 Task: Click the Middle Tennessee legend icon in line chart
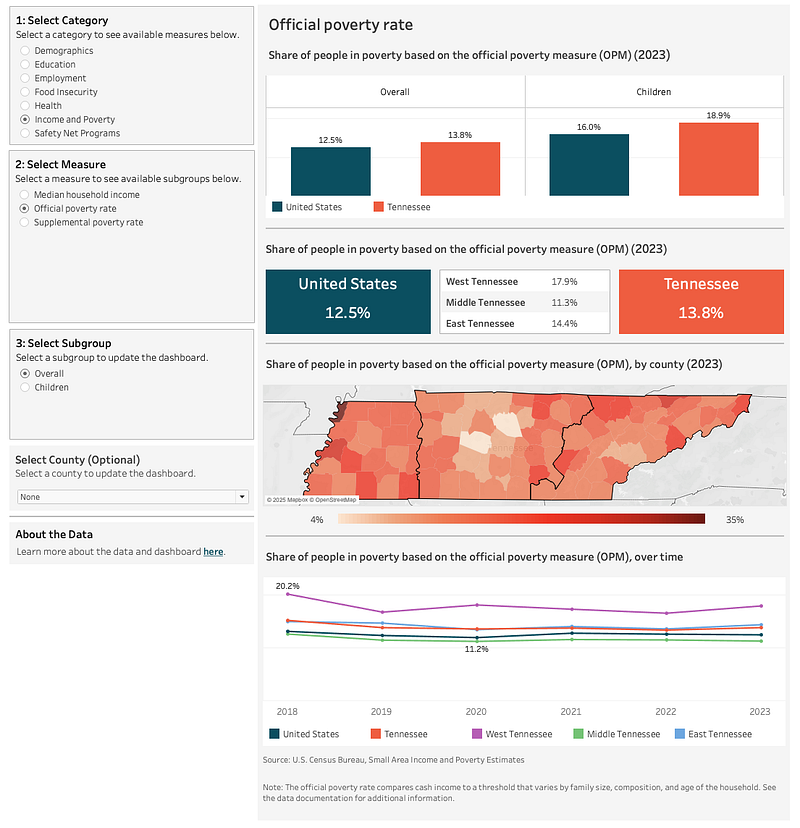tap(578, 734)
